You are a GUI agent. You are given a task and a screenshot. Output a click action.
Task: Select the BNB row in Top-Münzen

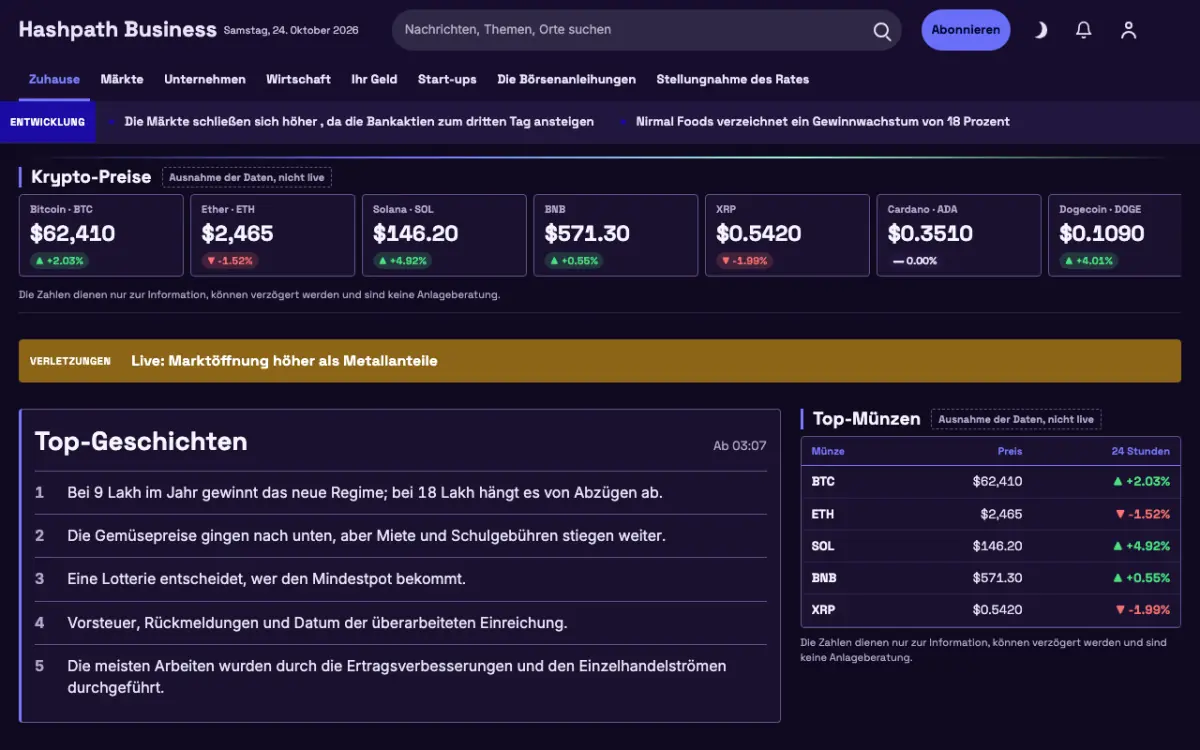click(990, 578)
